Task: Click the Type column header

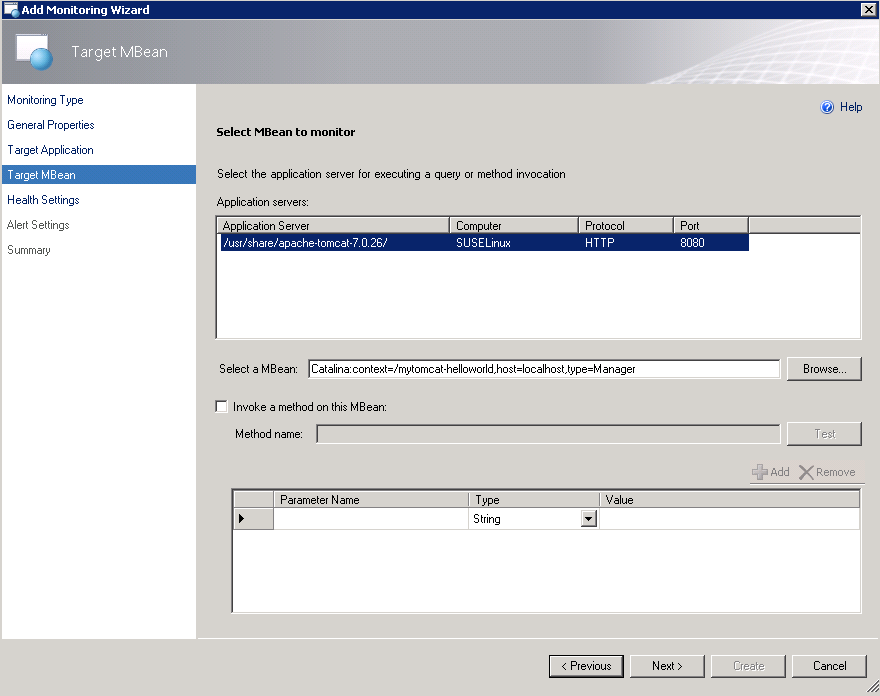Action: [534, 500]
